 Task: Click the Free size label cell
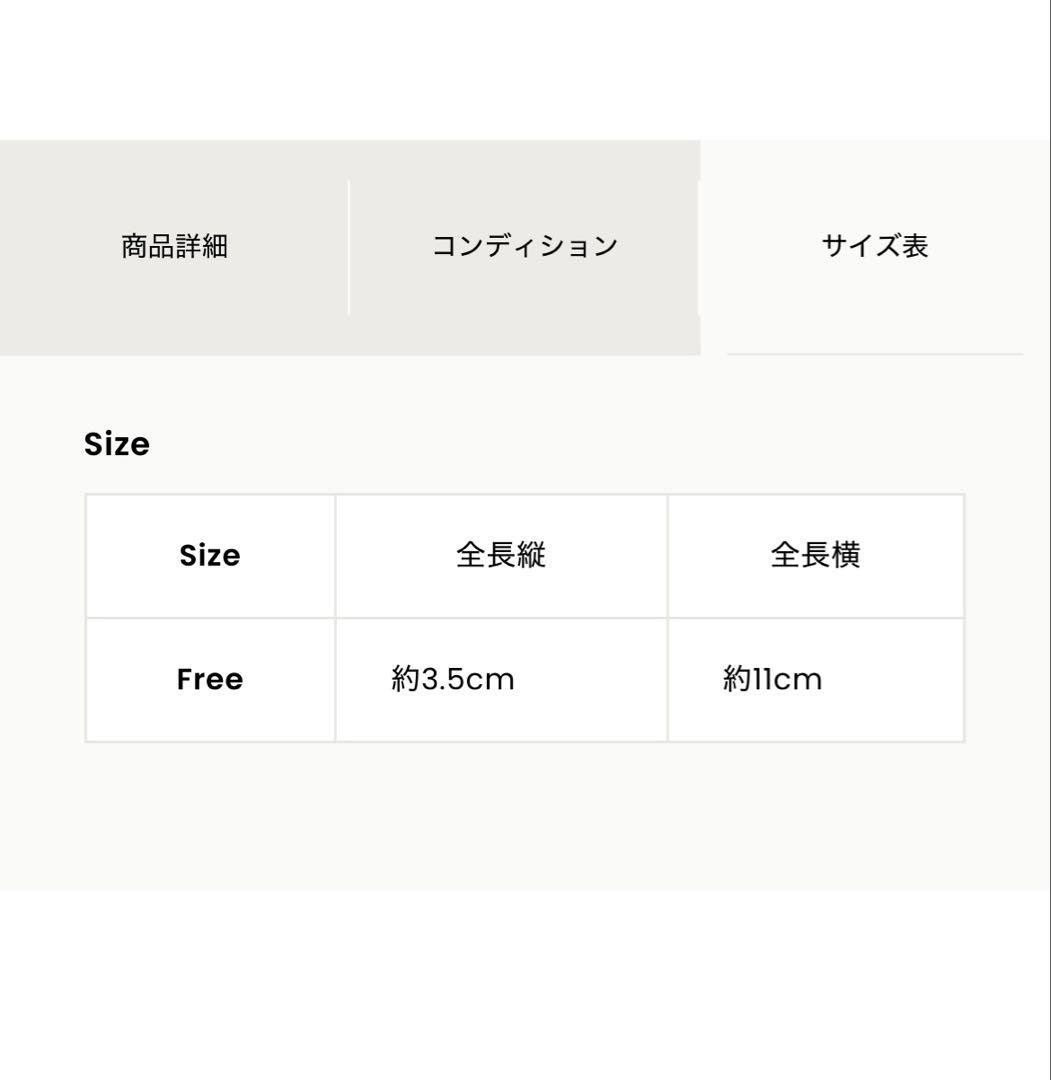[x=209, y=679]
